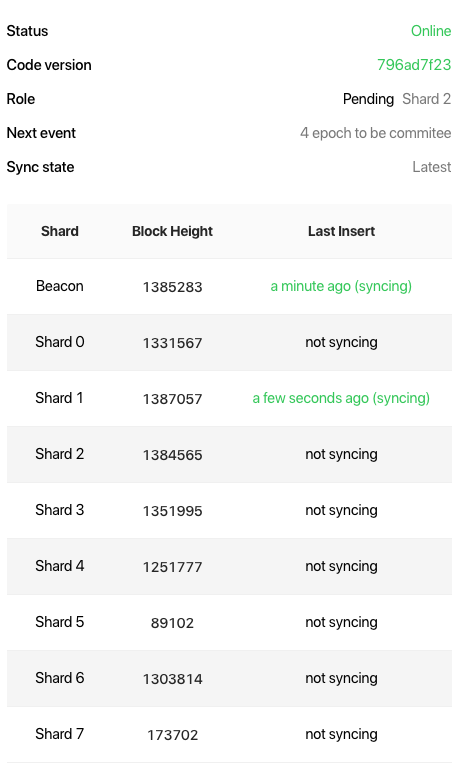Click Shard 3 block height 1351995

(x=172, y=511)
